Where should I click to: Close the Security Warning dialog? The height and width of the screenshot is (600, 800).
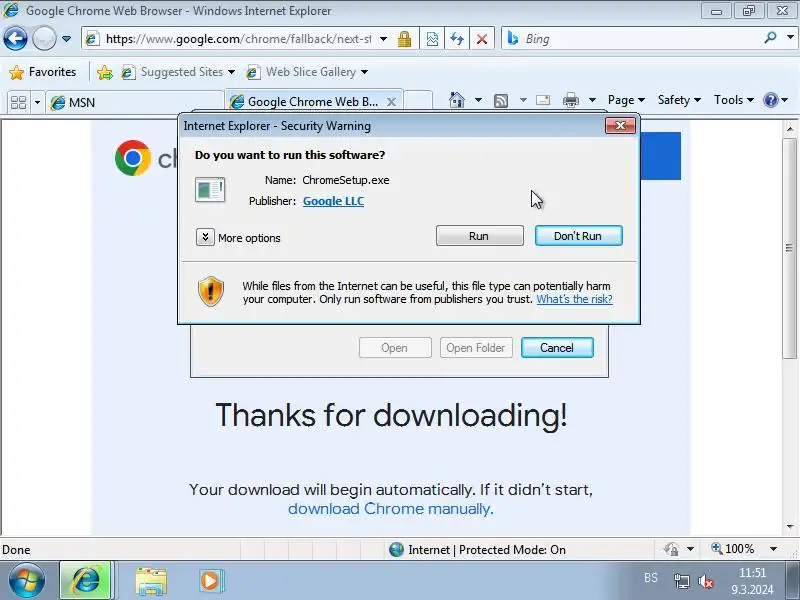620,126
